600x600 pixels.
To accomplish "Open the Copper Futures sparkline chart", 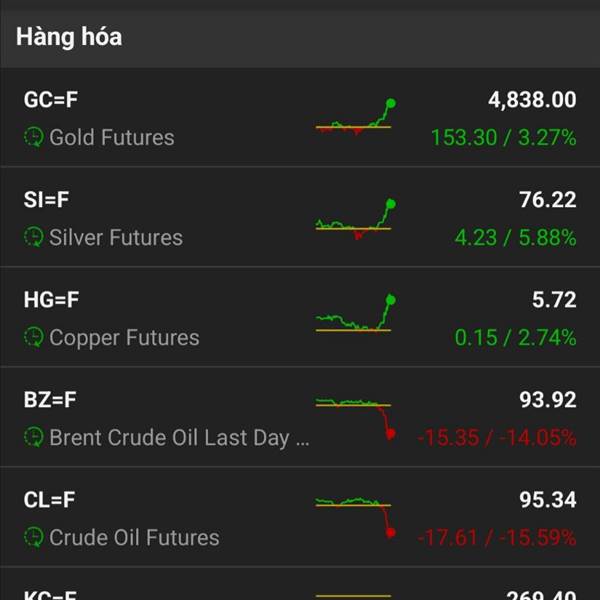I will click(355, 315).
